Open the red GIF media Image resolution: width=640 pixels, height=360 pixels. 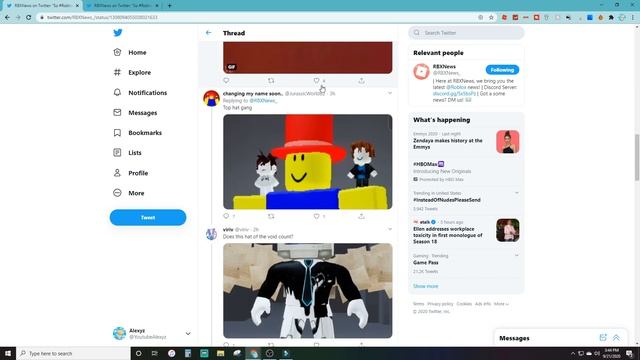(308, 58)
